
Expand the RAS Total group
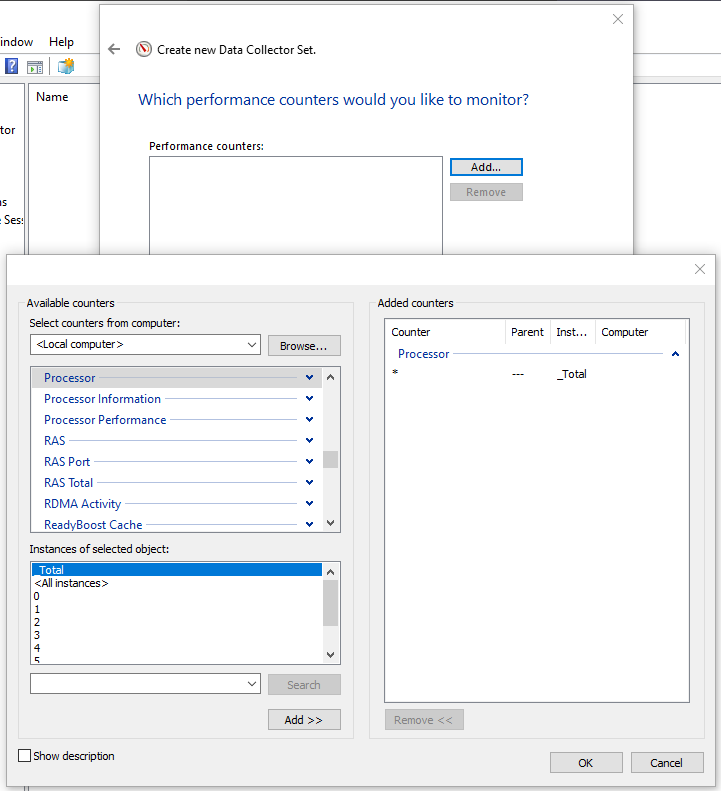[309, 483]
